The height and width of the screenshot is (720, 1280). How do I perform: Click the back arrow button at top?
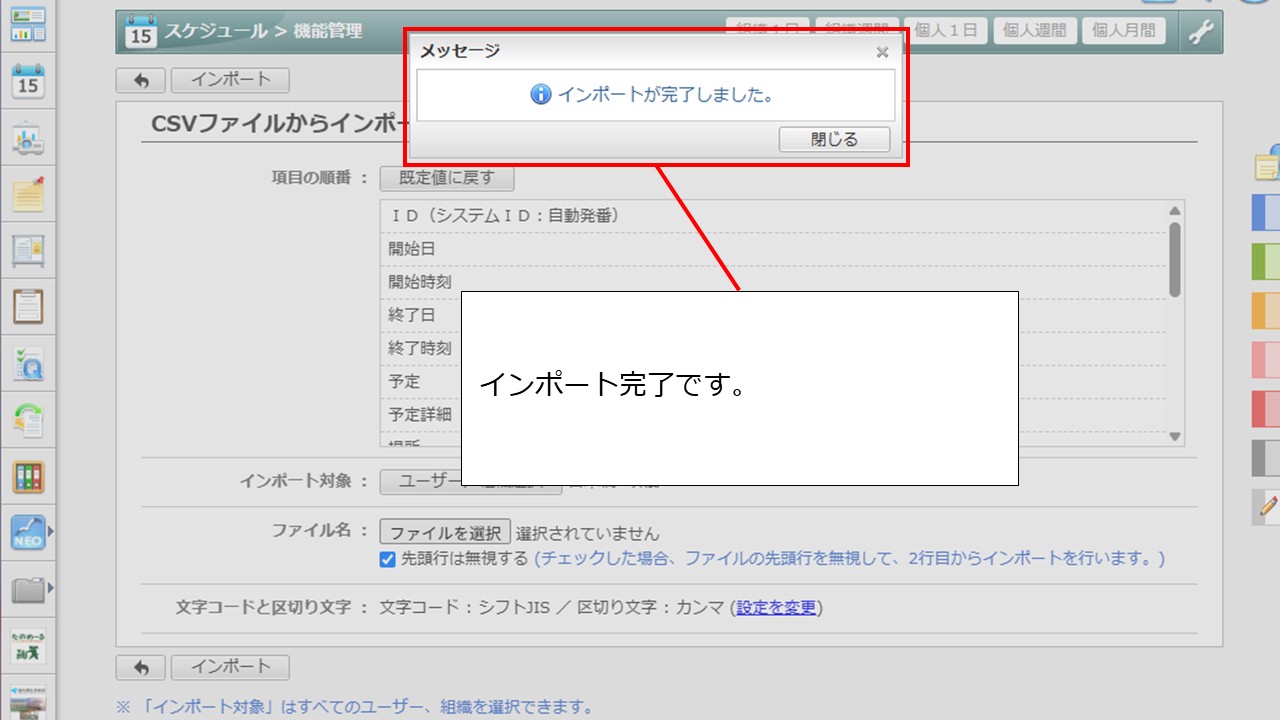141,80
